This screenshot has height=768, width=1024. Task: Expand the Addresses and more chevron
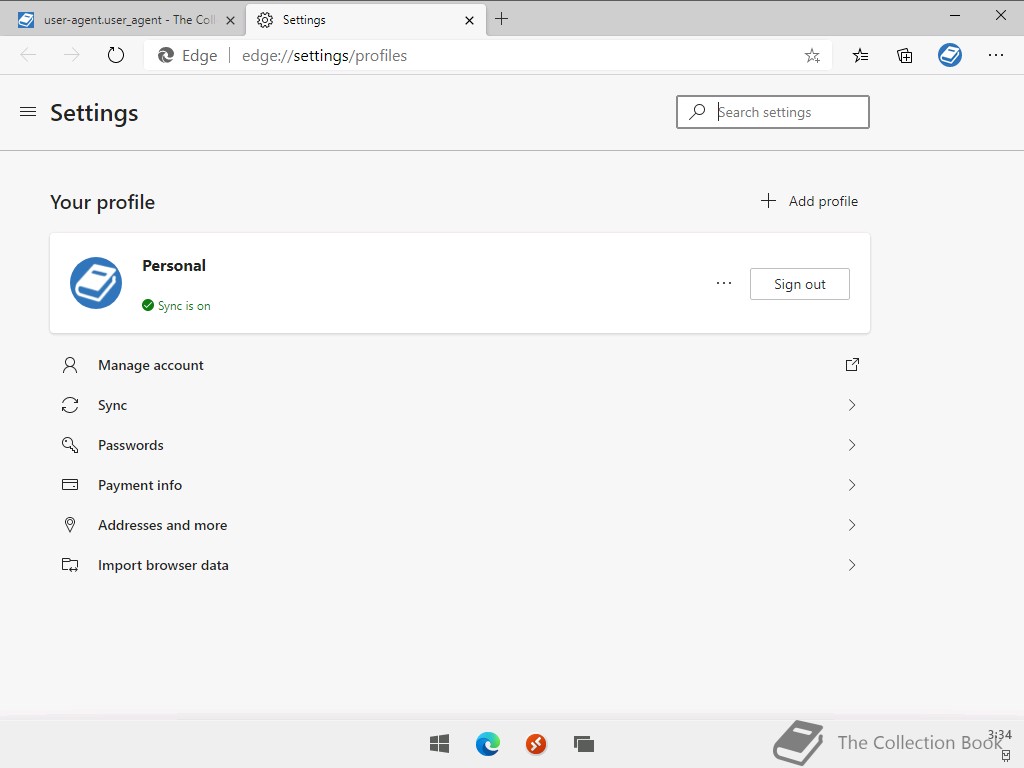point(852,525)
